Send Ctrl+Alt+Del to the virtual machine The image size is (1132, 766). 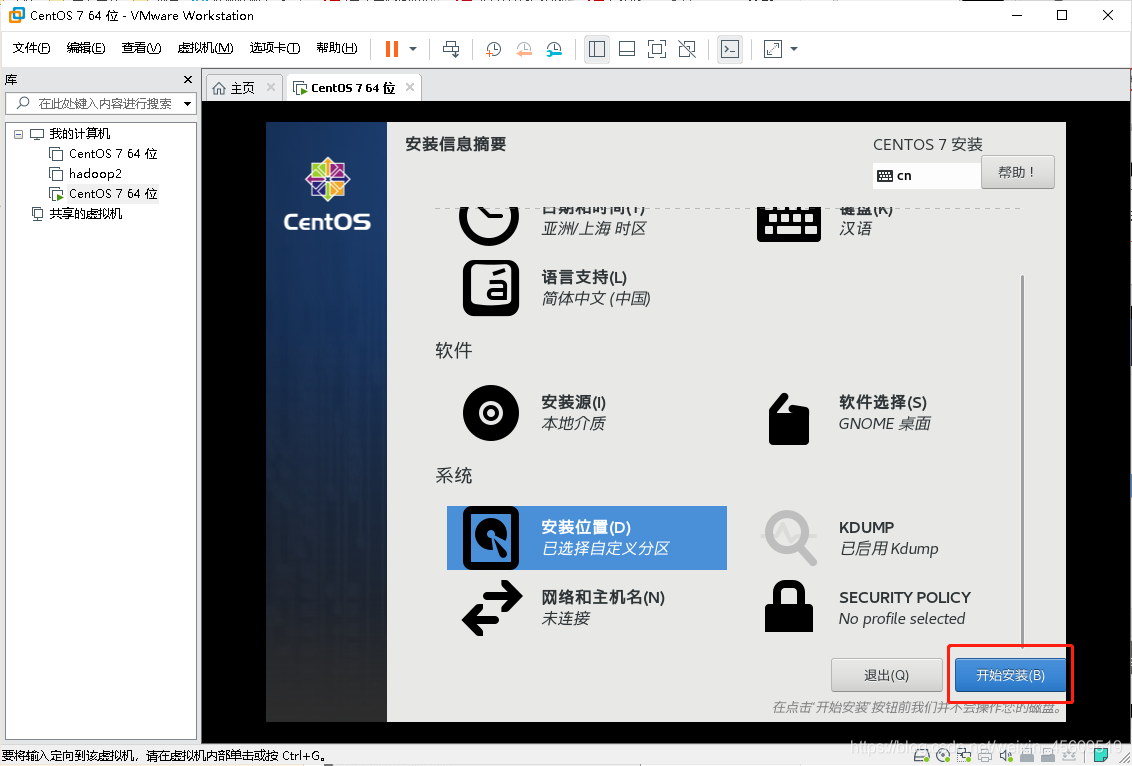click(x=451, y=49)
